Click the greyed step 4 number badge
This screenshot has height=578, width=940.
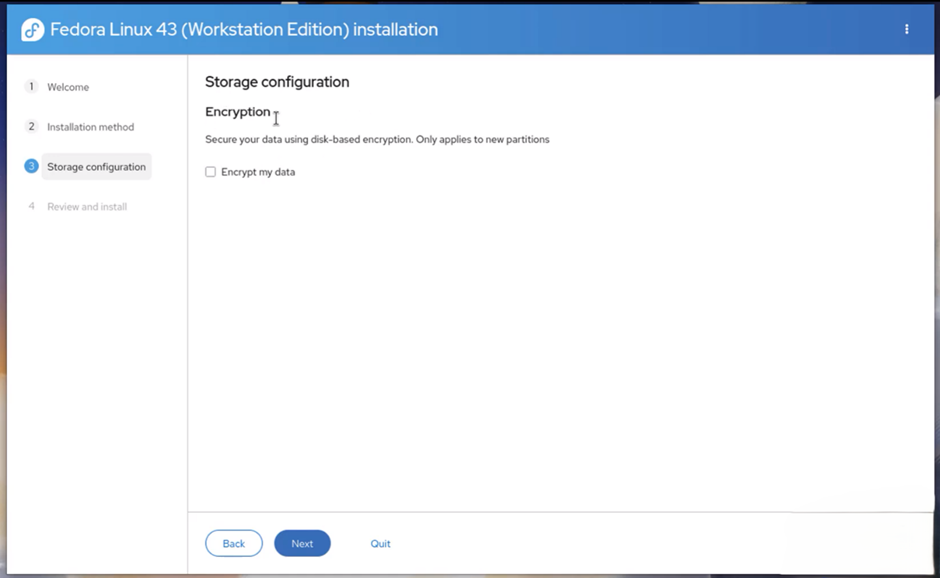pyautogui.click(x=31, y=206)
